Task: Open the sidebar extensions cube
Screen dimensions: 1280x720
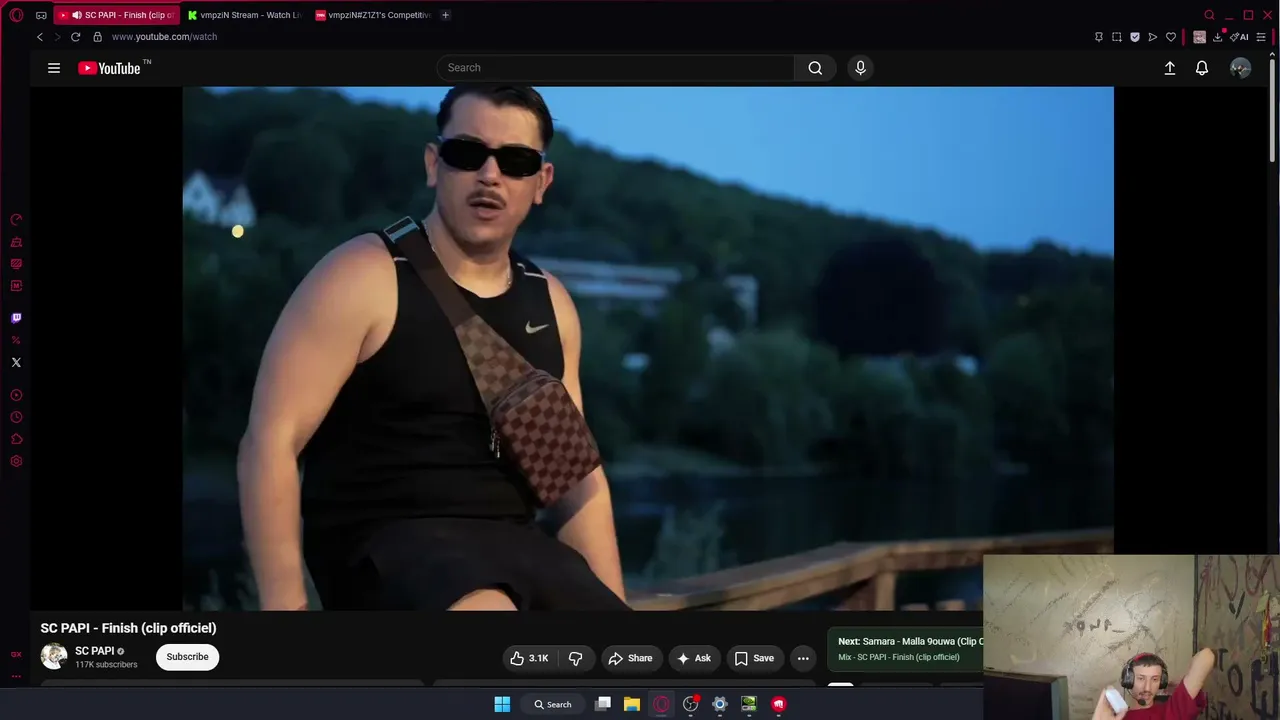Action: point(16,439)
